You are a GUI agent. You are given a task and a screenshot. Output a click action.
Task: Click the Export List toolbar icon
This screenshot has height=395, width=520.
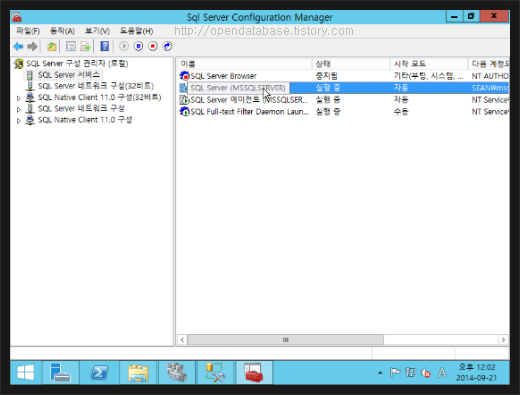point(85,46)
